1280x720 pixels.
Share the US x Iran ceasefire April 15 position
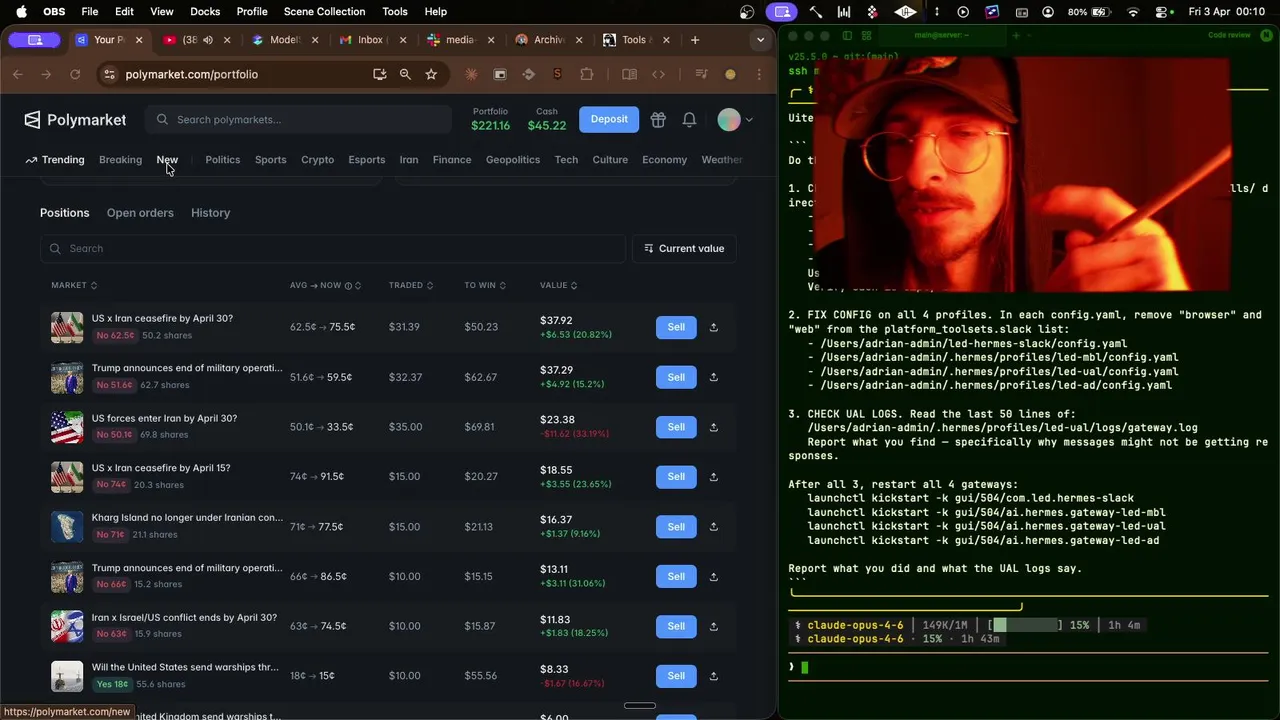(x=714, y=477)
